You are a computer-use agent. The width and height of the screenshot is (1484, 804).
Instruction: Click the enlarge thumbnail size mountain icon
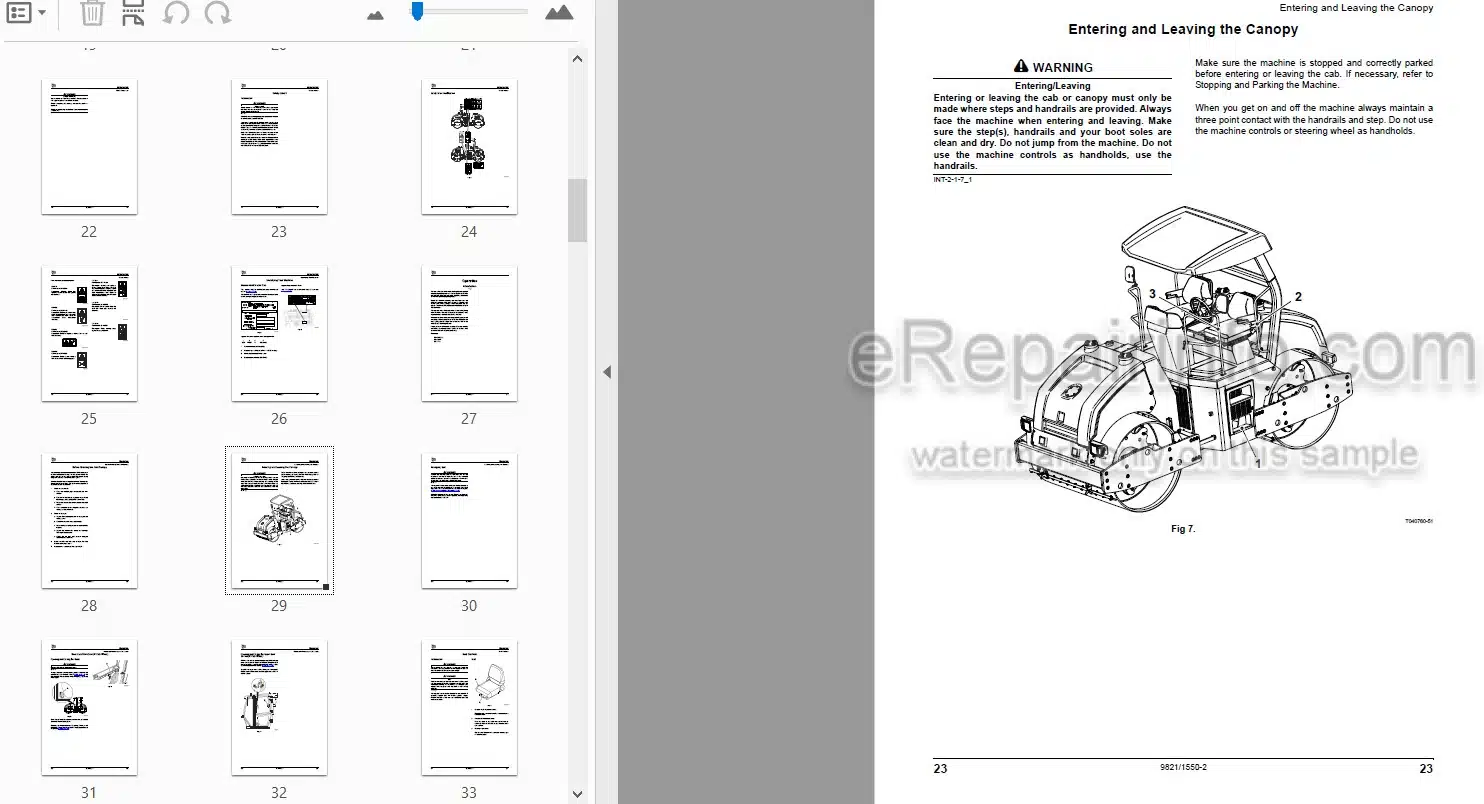coord(559,12)
